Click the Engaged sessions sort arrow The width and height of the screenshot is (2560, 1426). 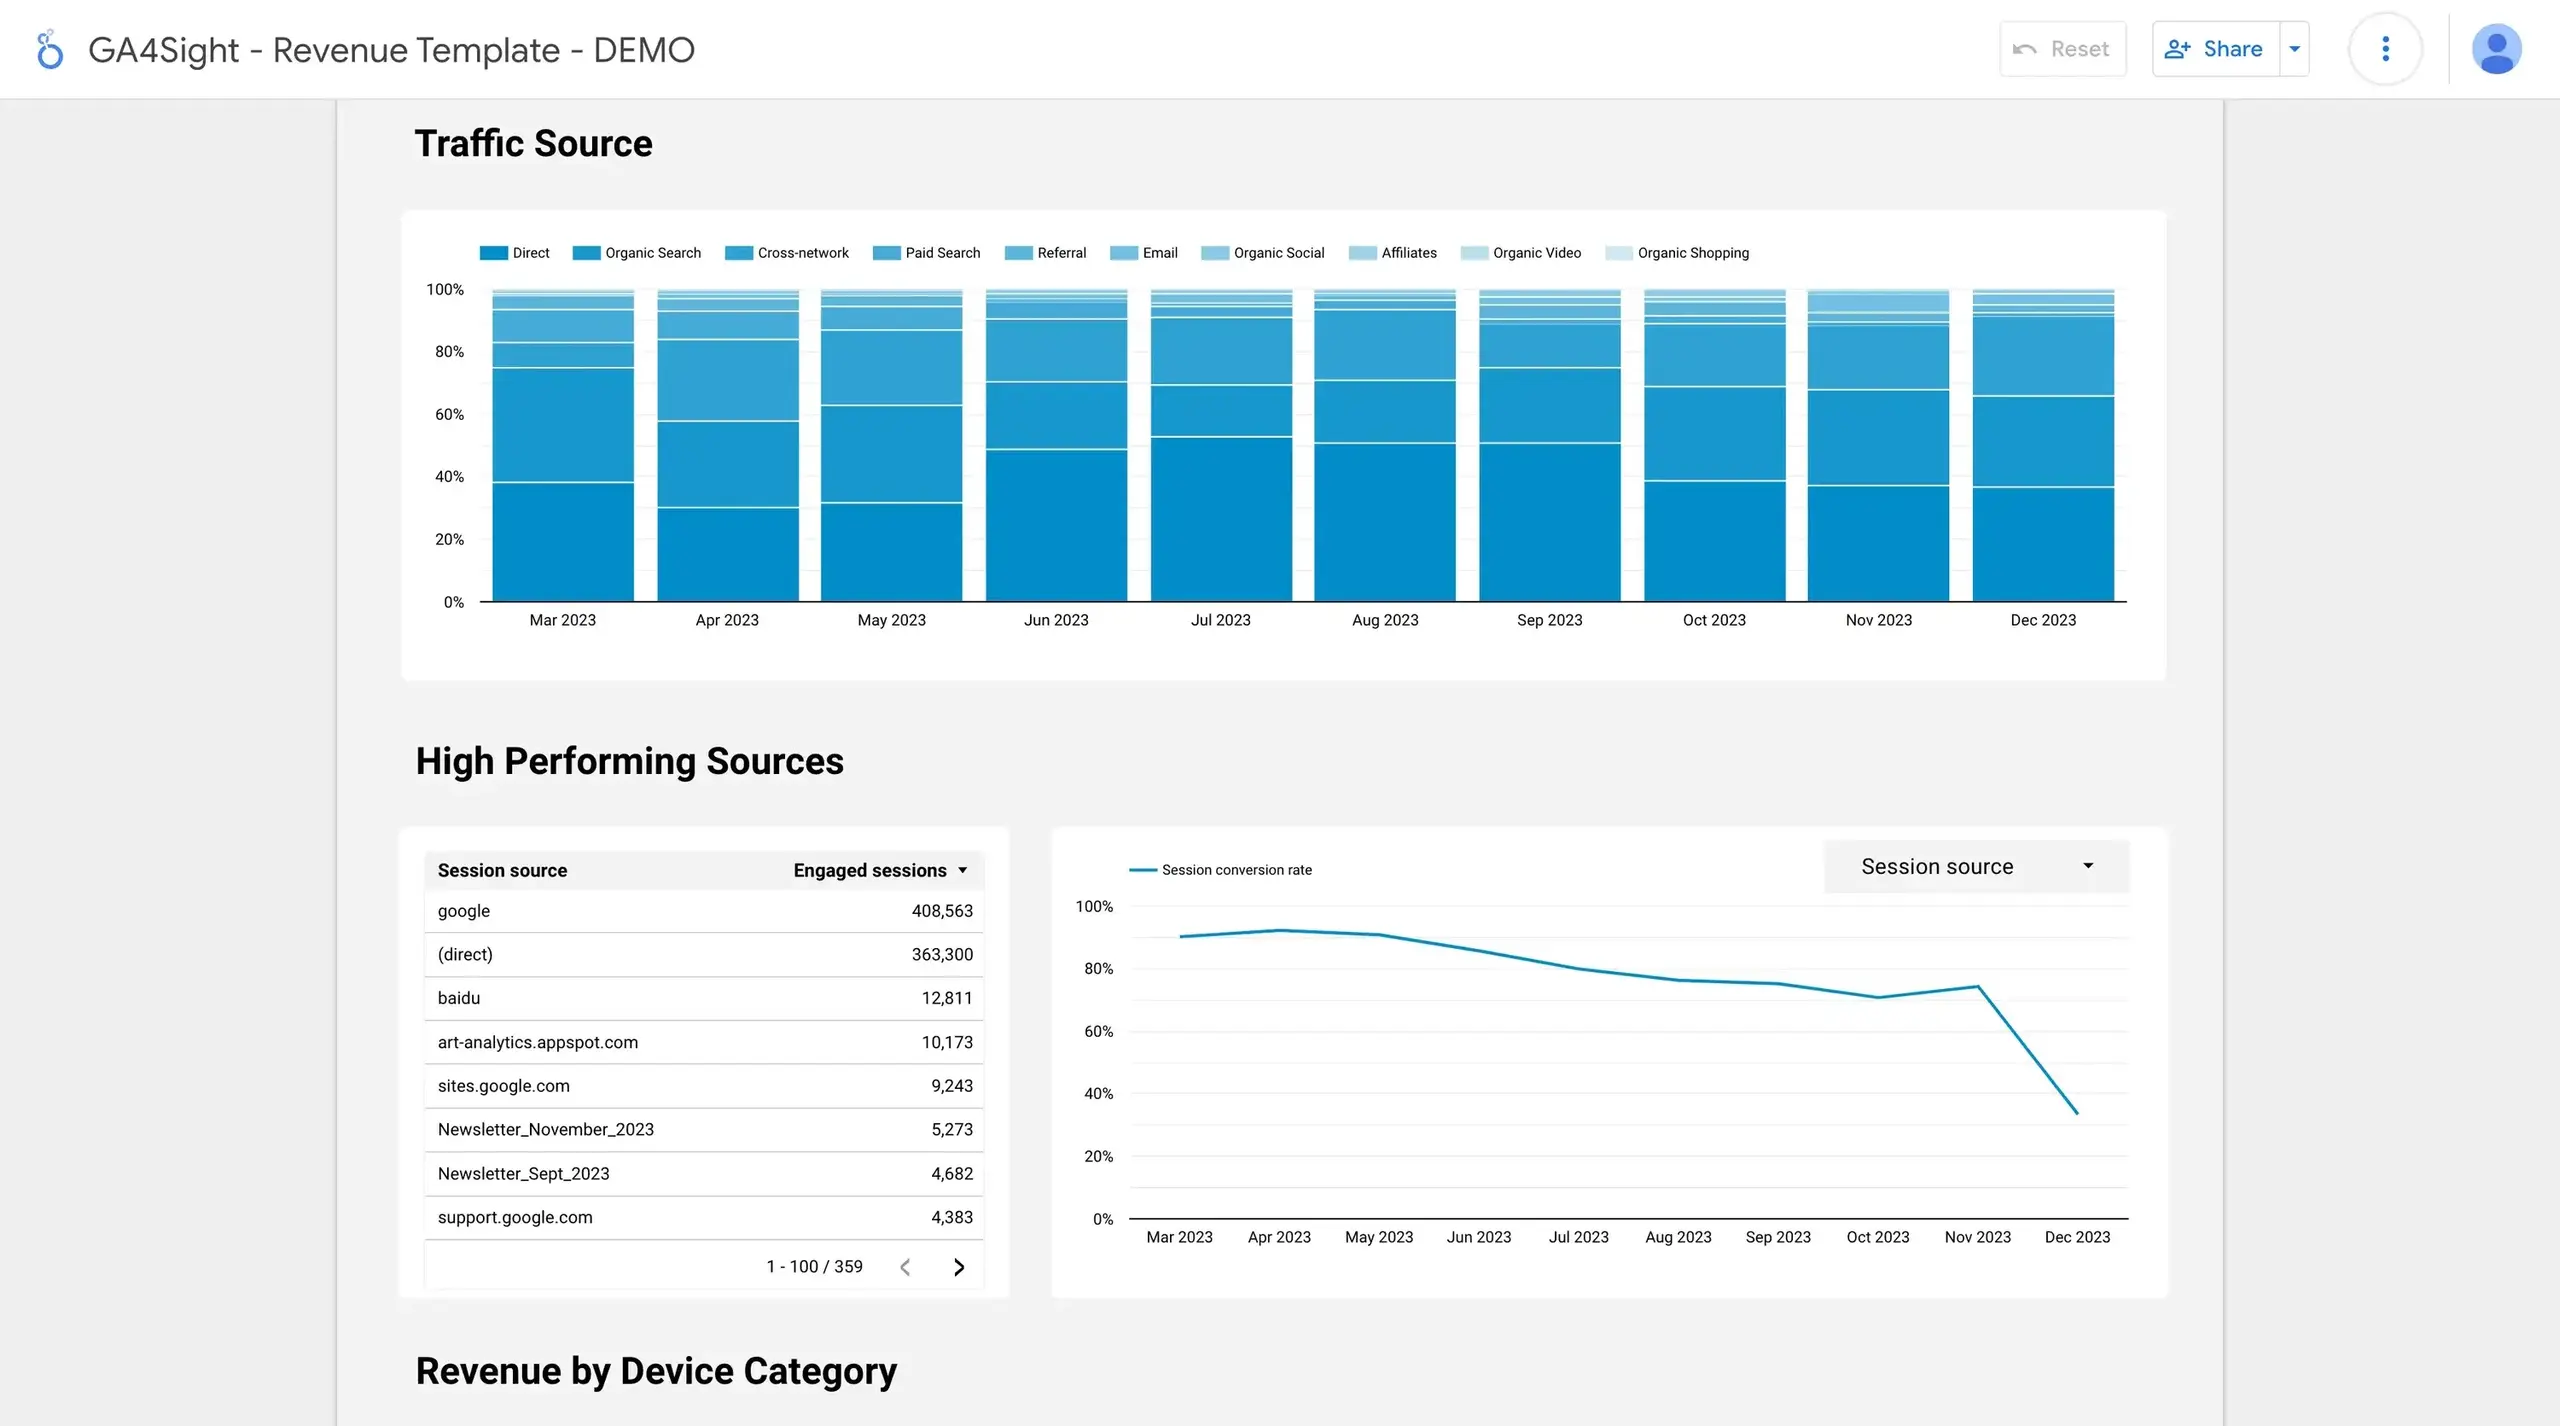click(x=963, y=870)
